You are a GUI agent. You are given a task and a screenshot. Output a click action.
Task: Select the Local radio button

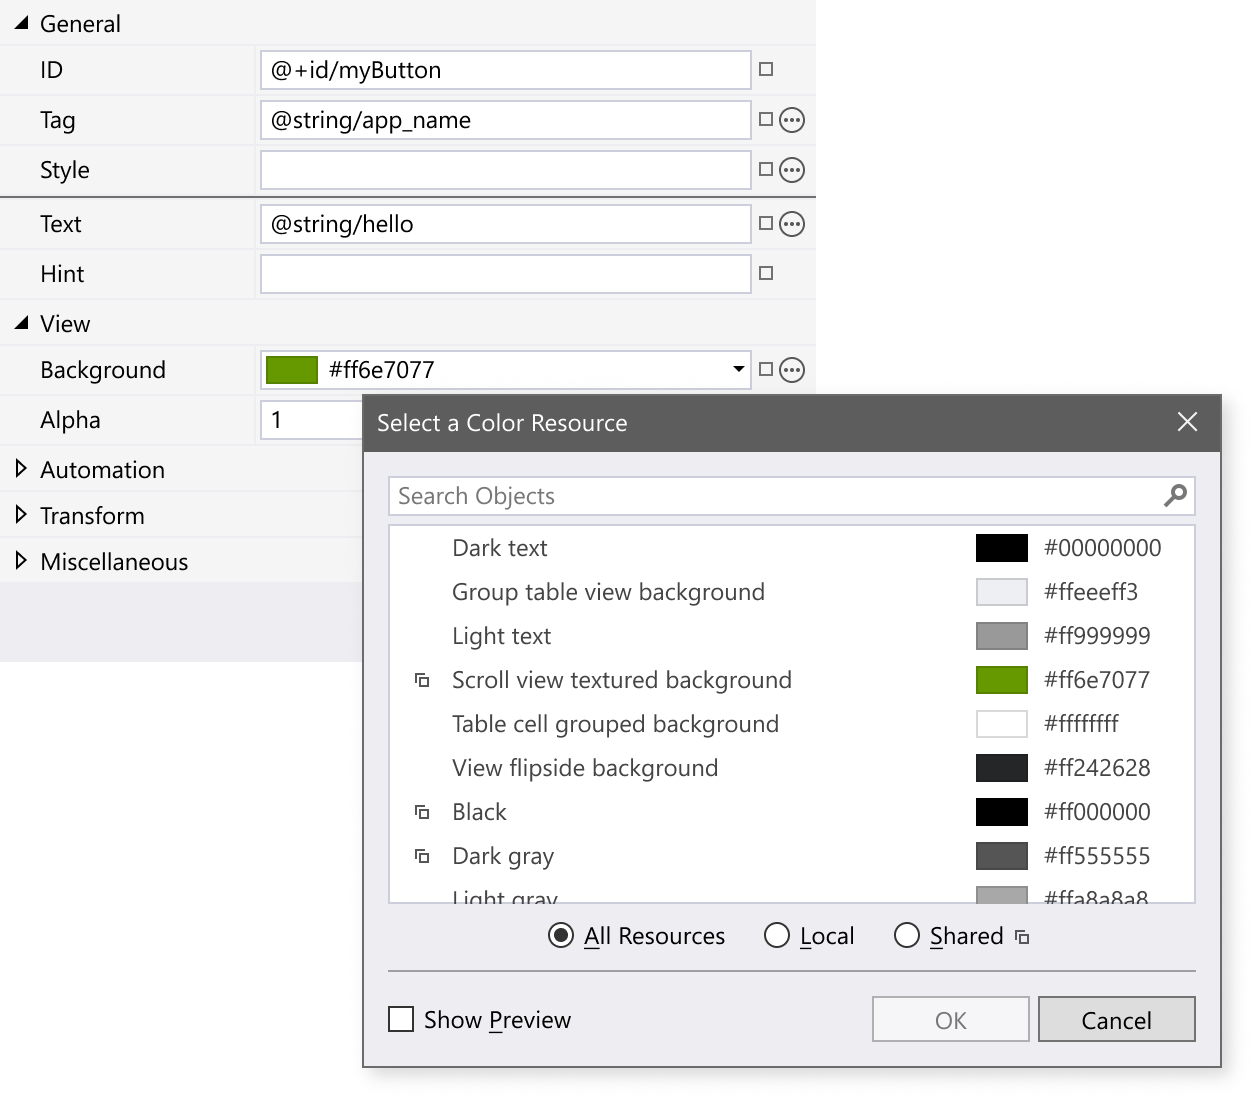point(776,935)
